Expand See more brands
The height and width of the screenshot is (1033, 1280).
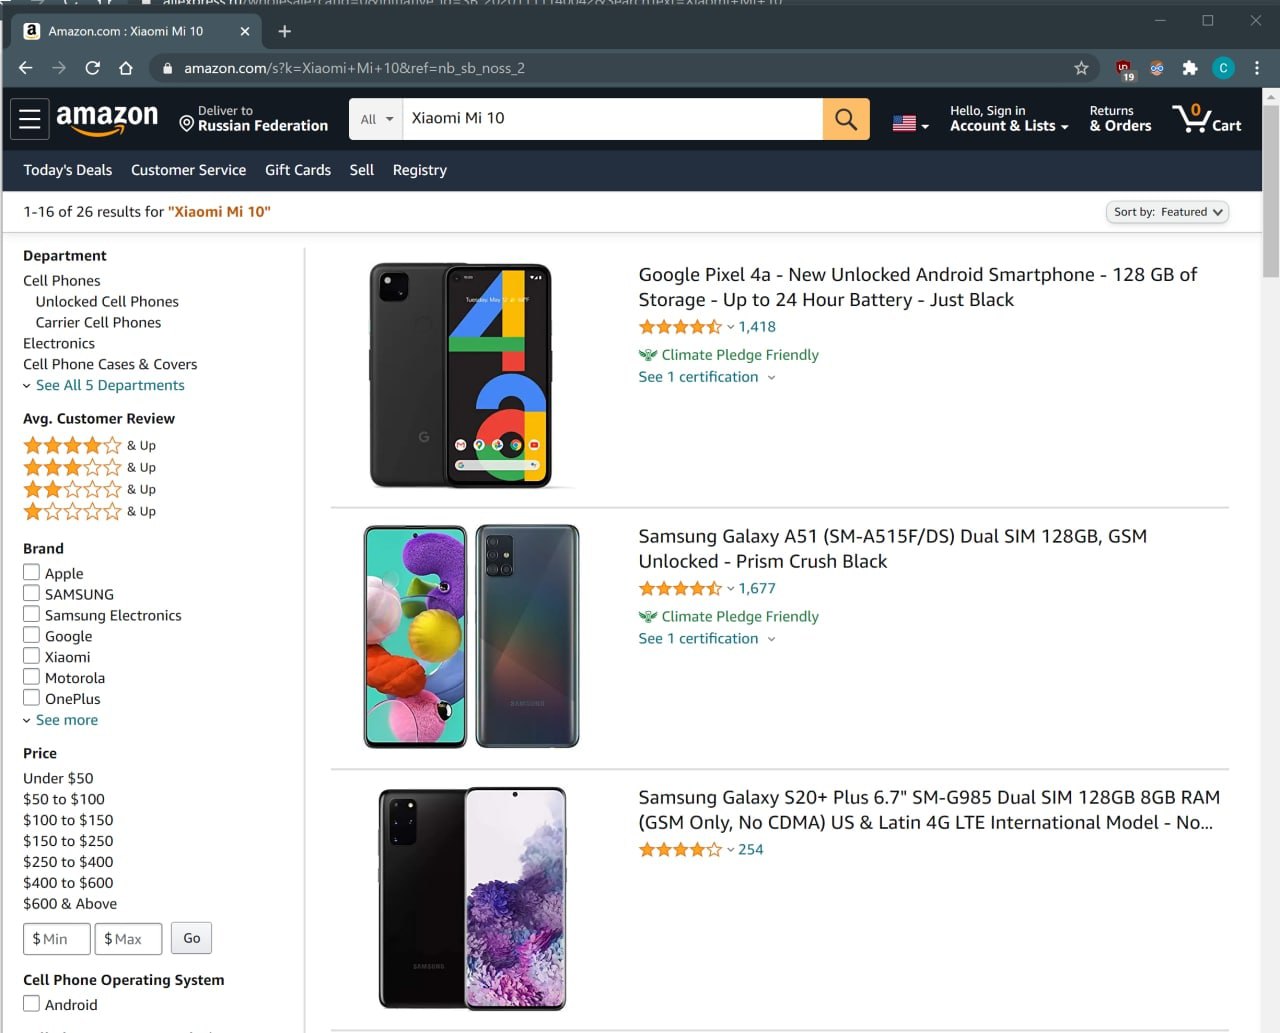coord(61,720)
